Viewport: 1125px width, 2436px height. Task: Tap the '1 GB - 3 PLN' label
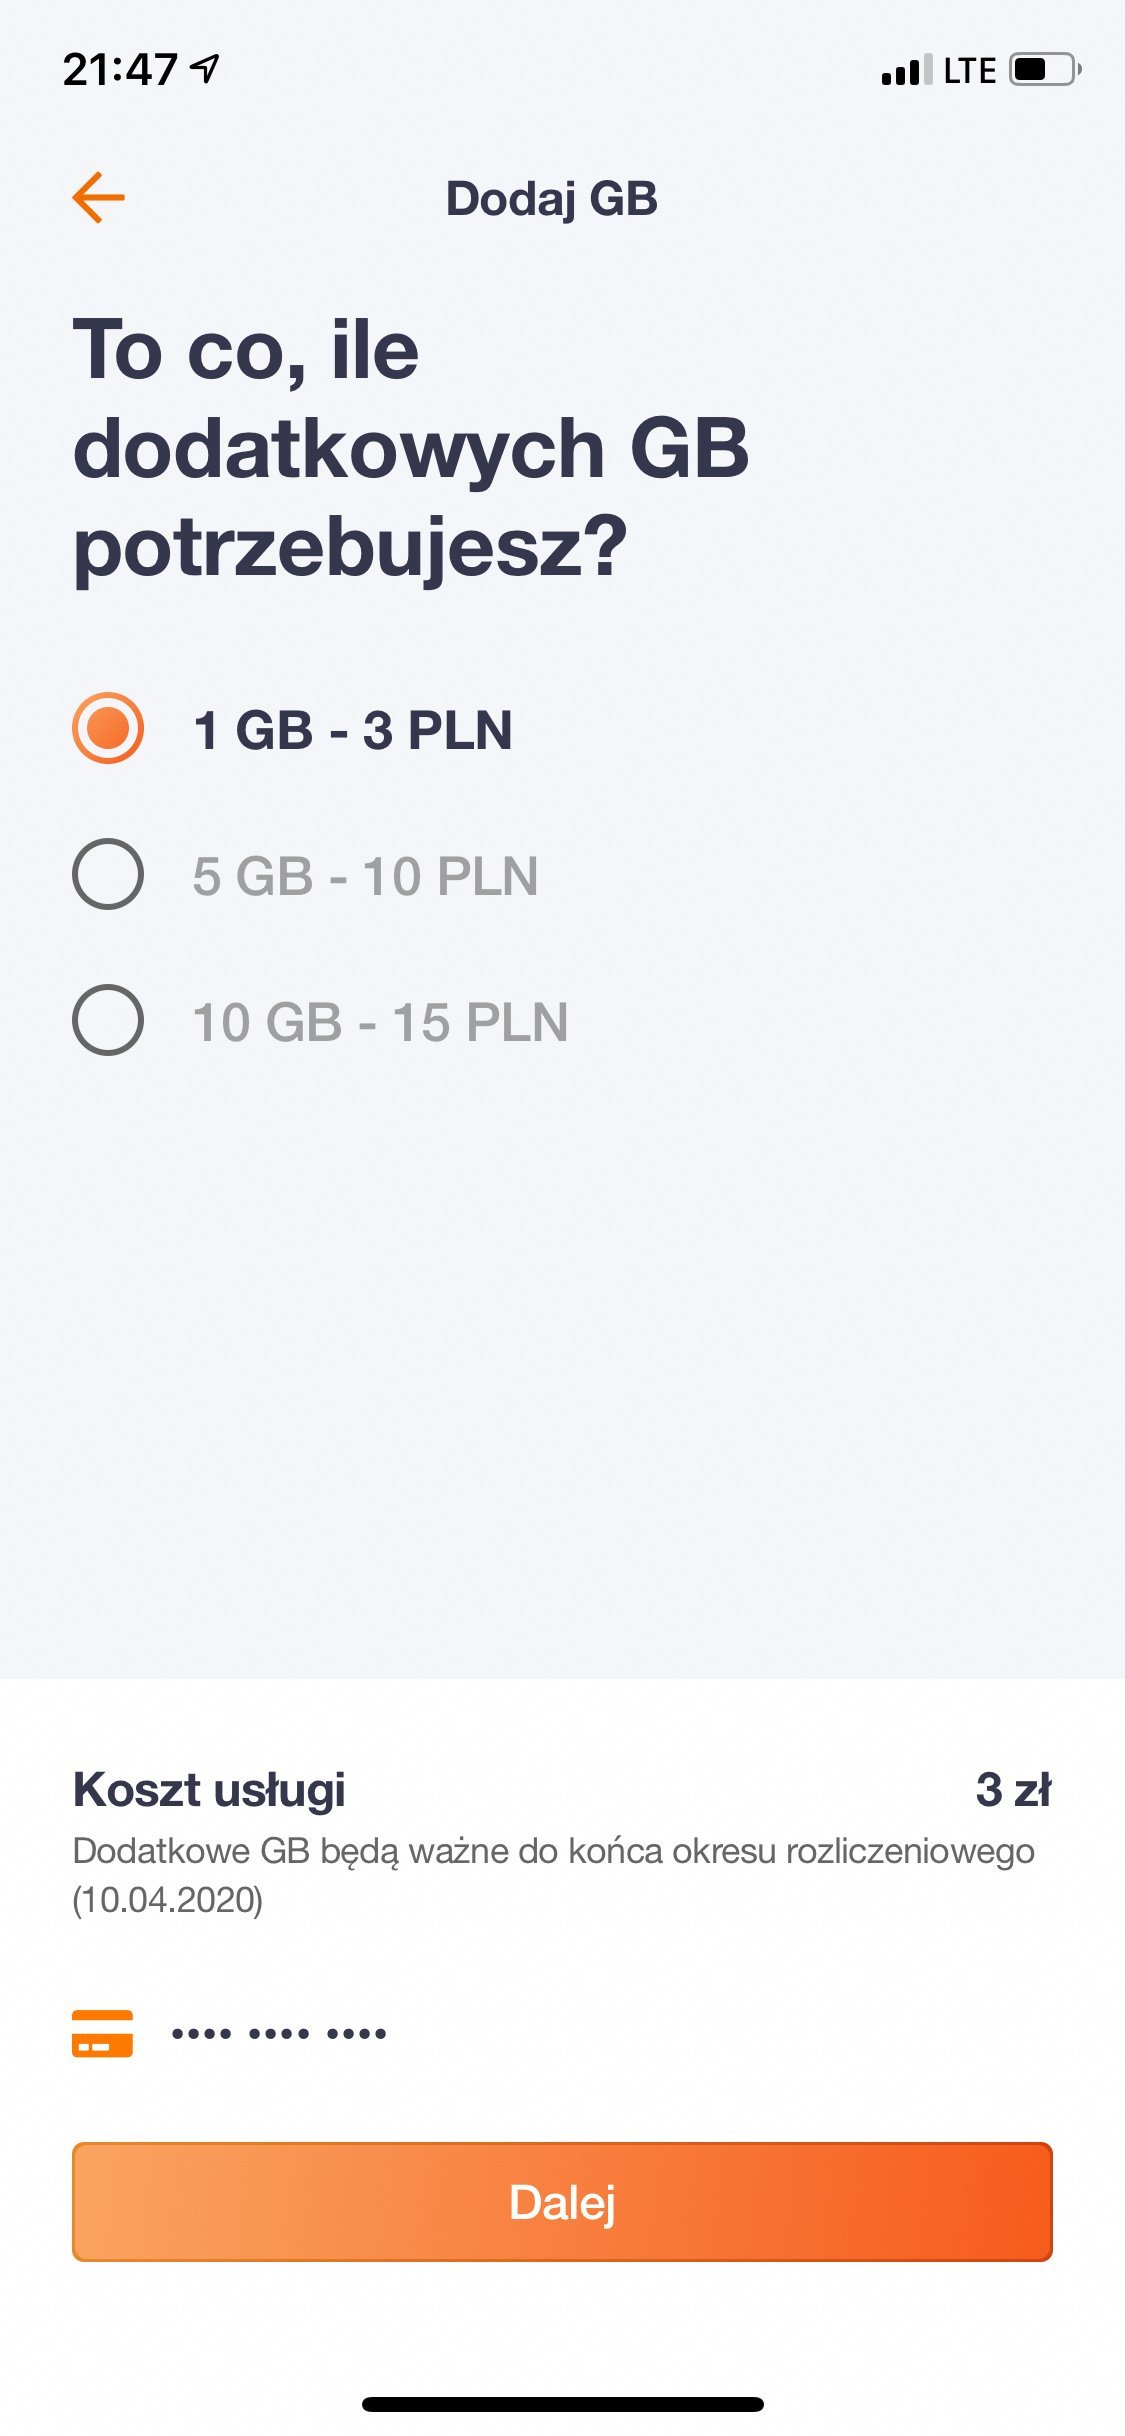click(353, 730)
